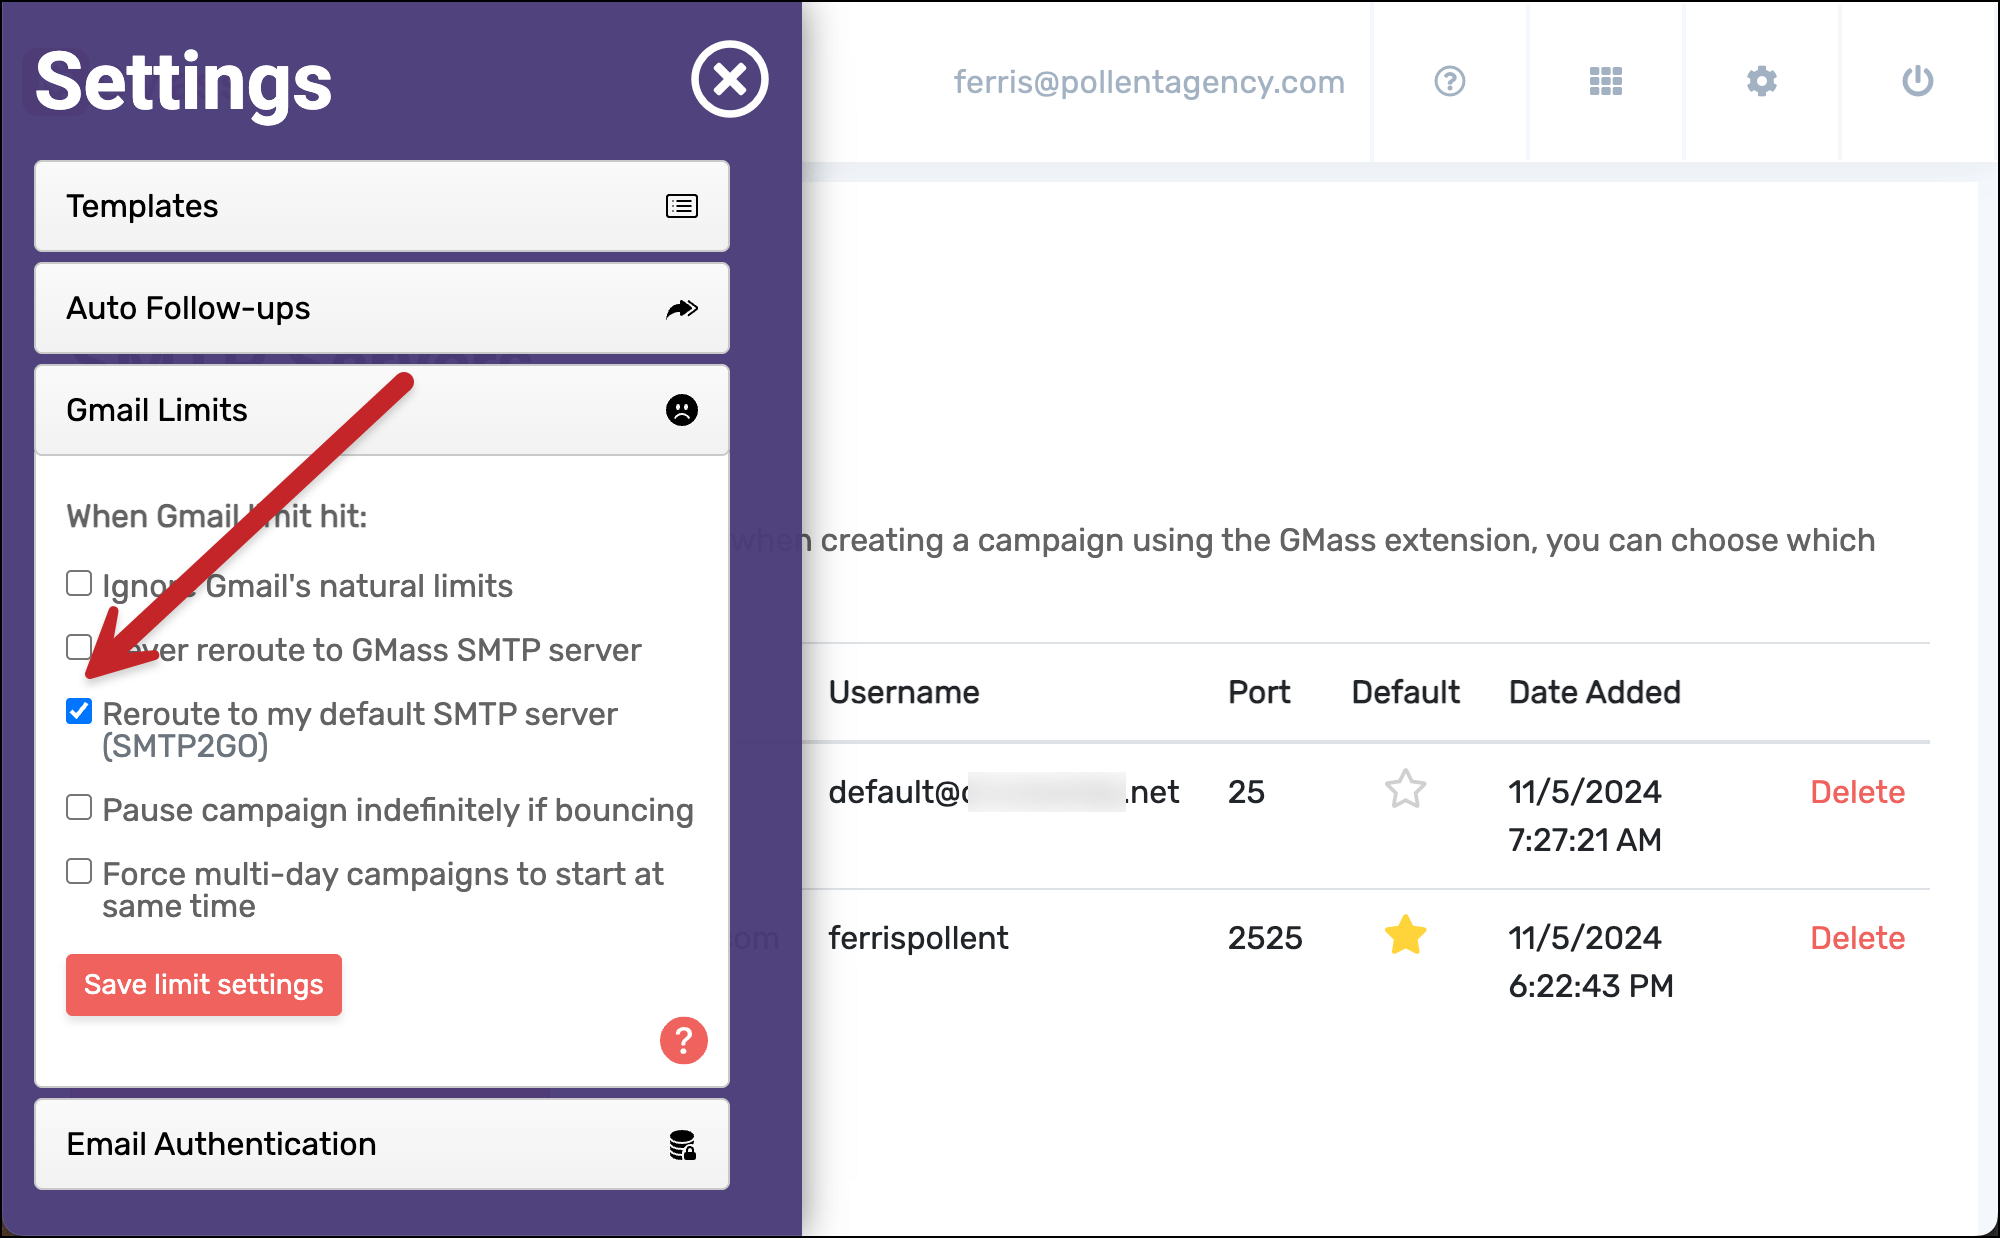2000x1238 pixels.
Task: Click the sad face Gmail Limits icon
Action: pyautogui.click(x=682, y=410)
